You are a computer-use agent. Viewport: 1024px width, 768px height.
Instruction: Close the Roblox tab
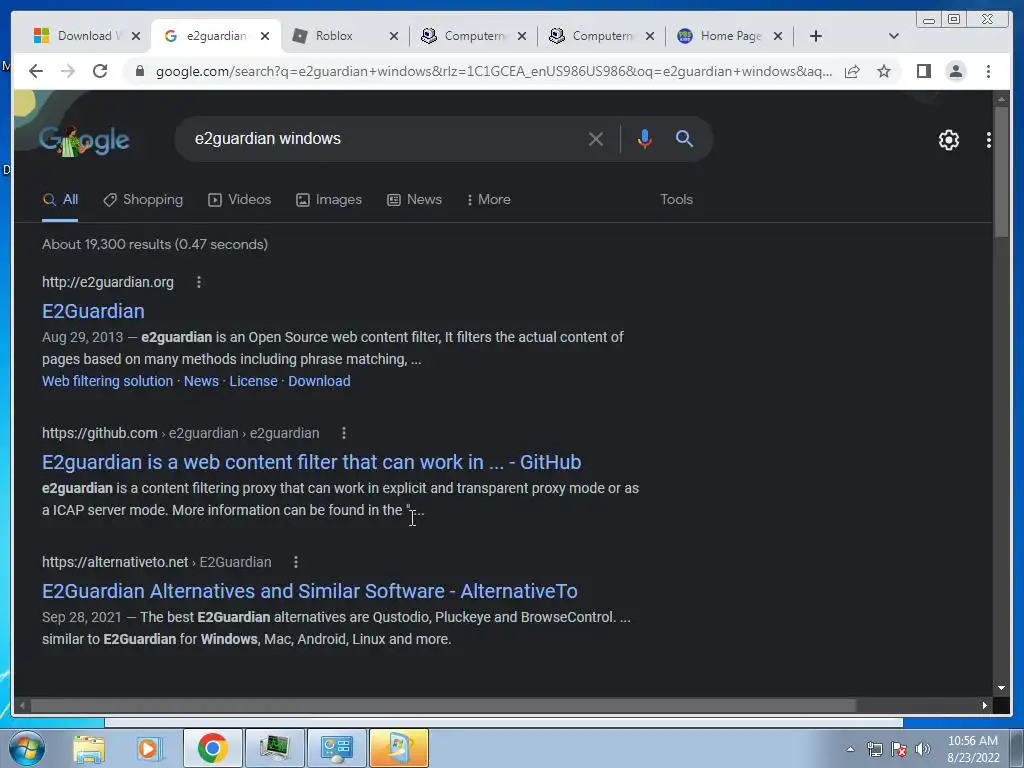point(394,36)
